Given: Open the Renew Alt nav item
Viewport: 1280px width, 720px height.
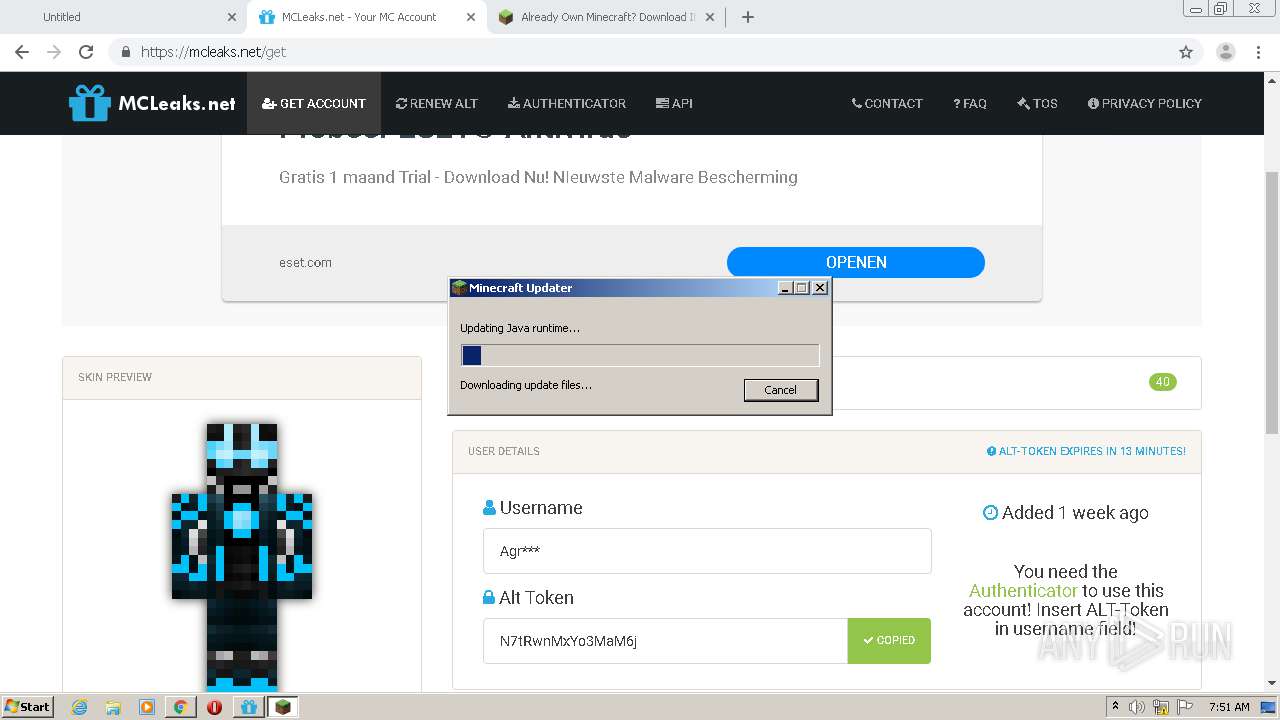Looking at the screenshot, I should [437, 103].
